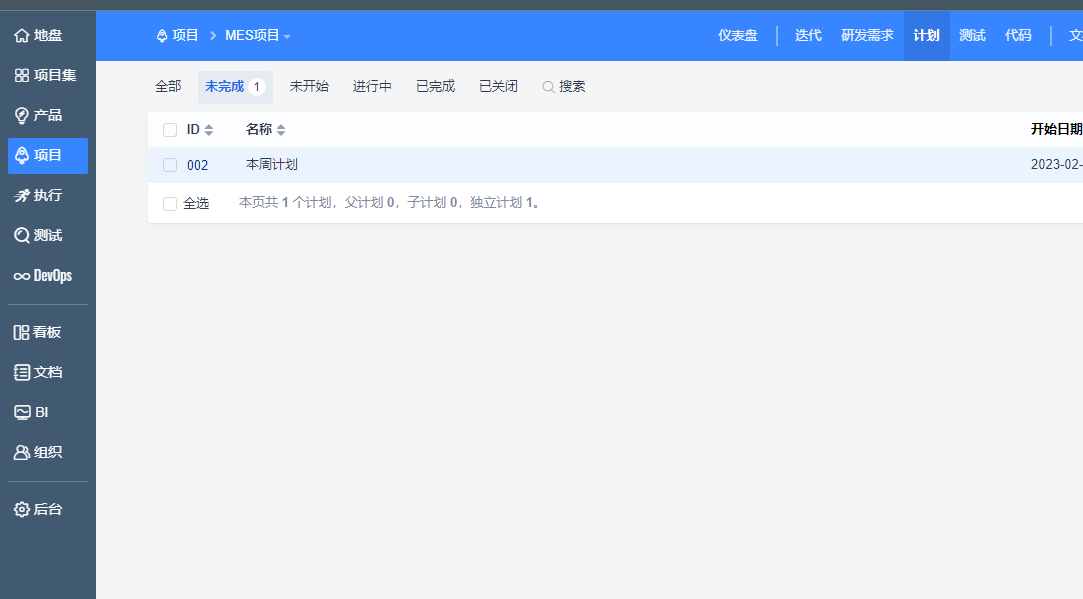Expand the MES项目 project dropdown
The image size is (1083, 599).
[x=258, y=35]
